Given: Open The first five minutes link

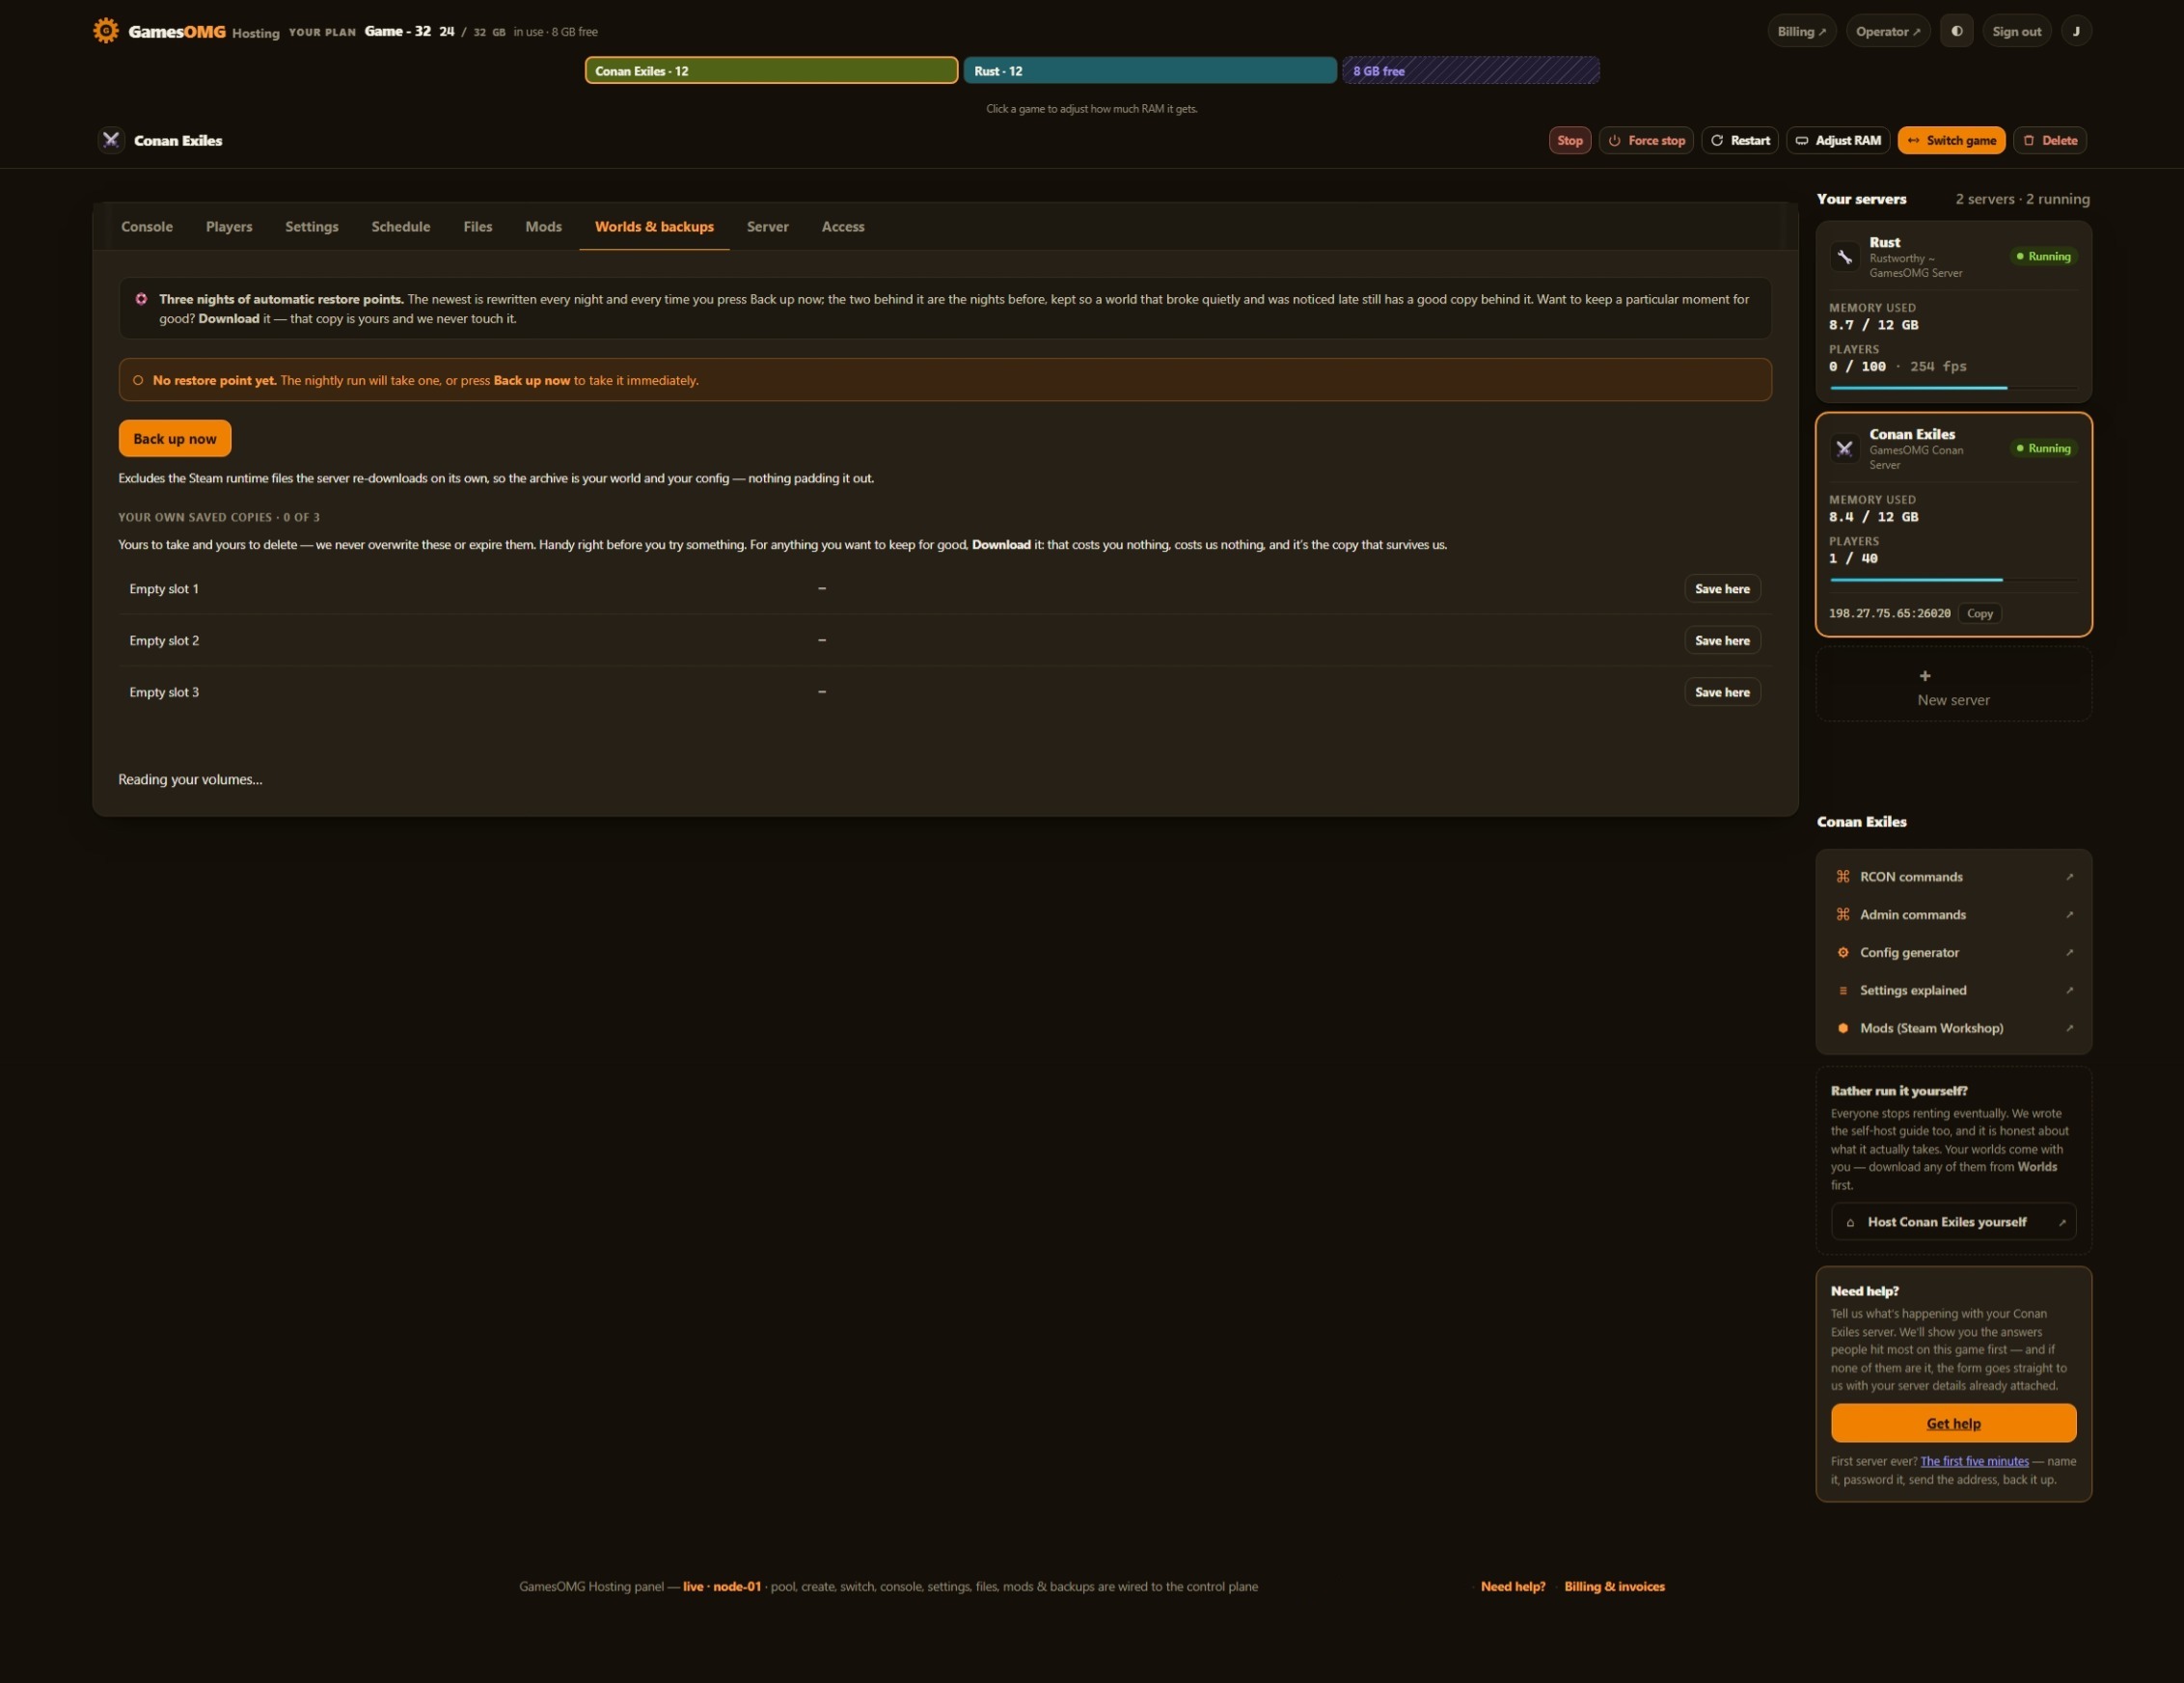Looking at the screenshot, I should point(1974,1461).
